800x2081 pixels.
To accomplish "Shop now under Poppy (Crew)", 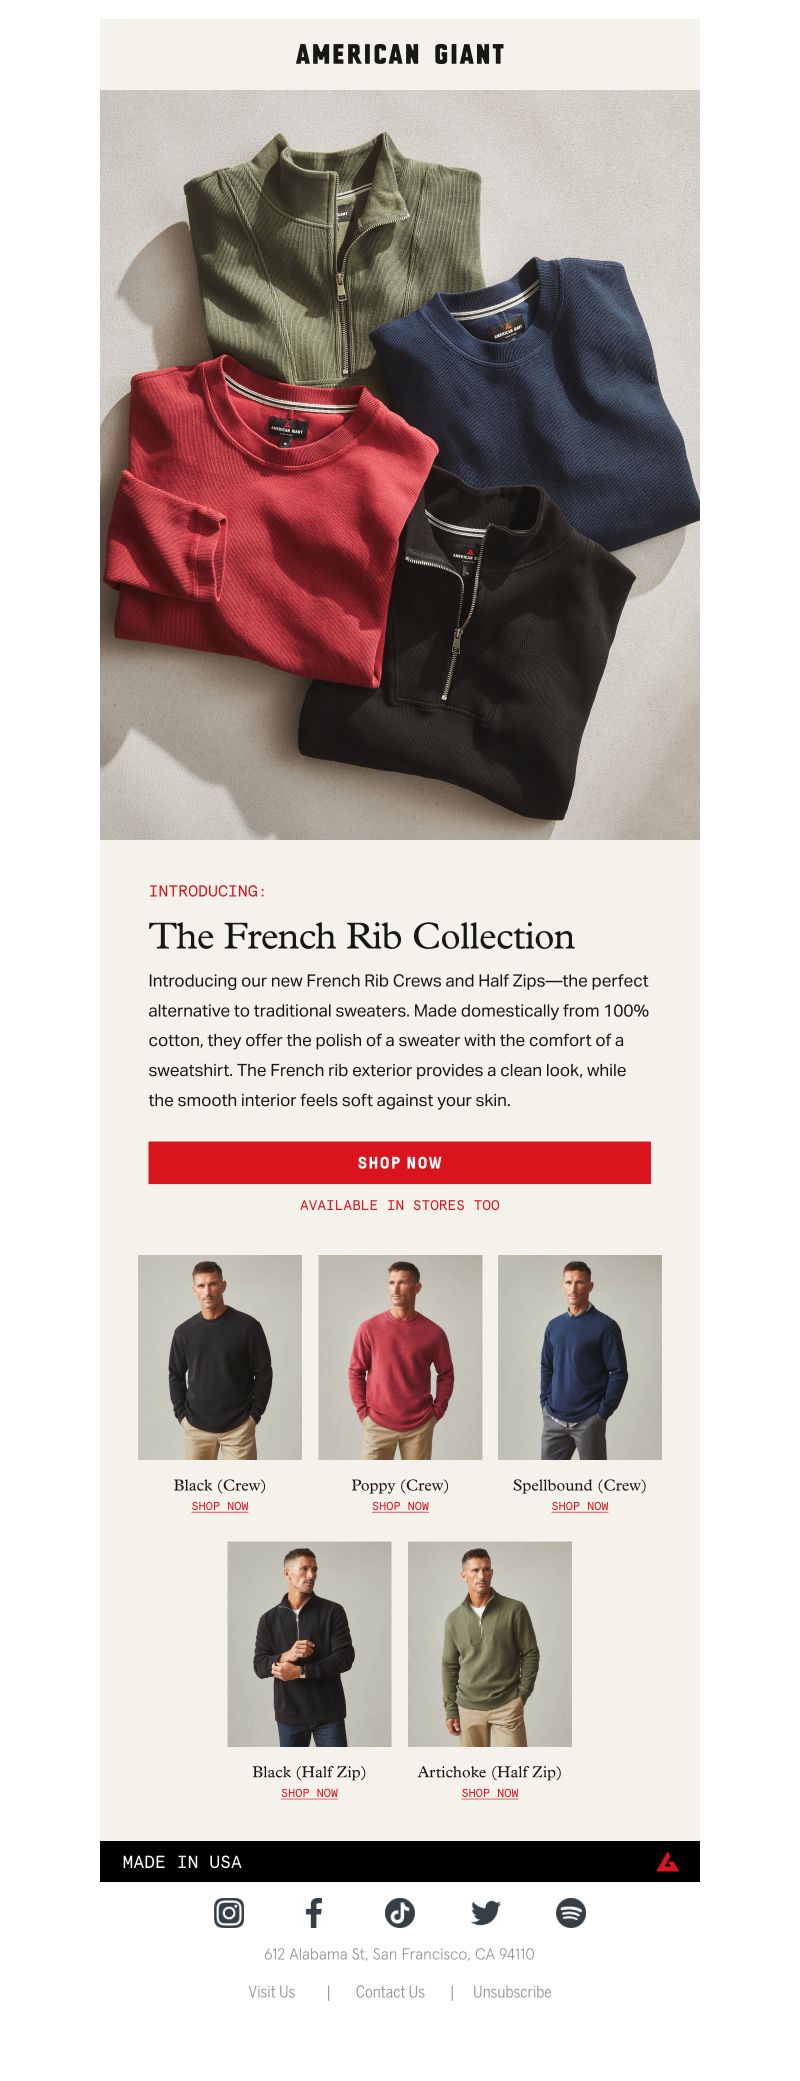I will [x=400, y=1506].
